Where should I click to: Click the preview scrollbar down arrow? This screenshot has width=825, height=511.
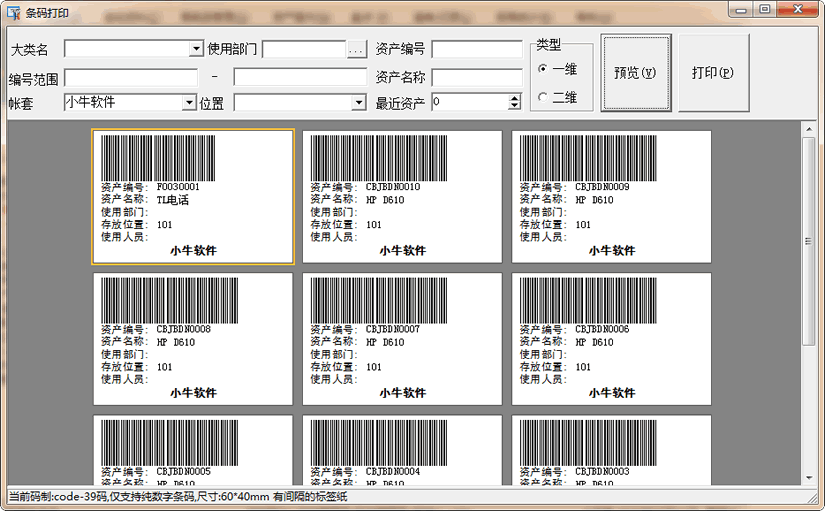tap(809, 478)
